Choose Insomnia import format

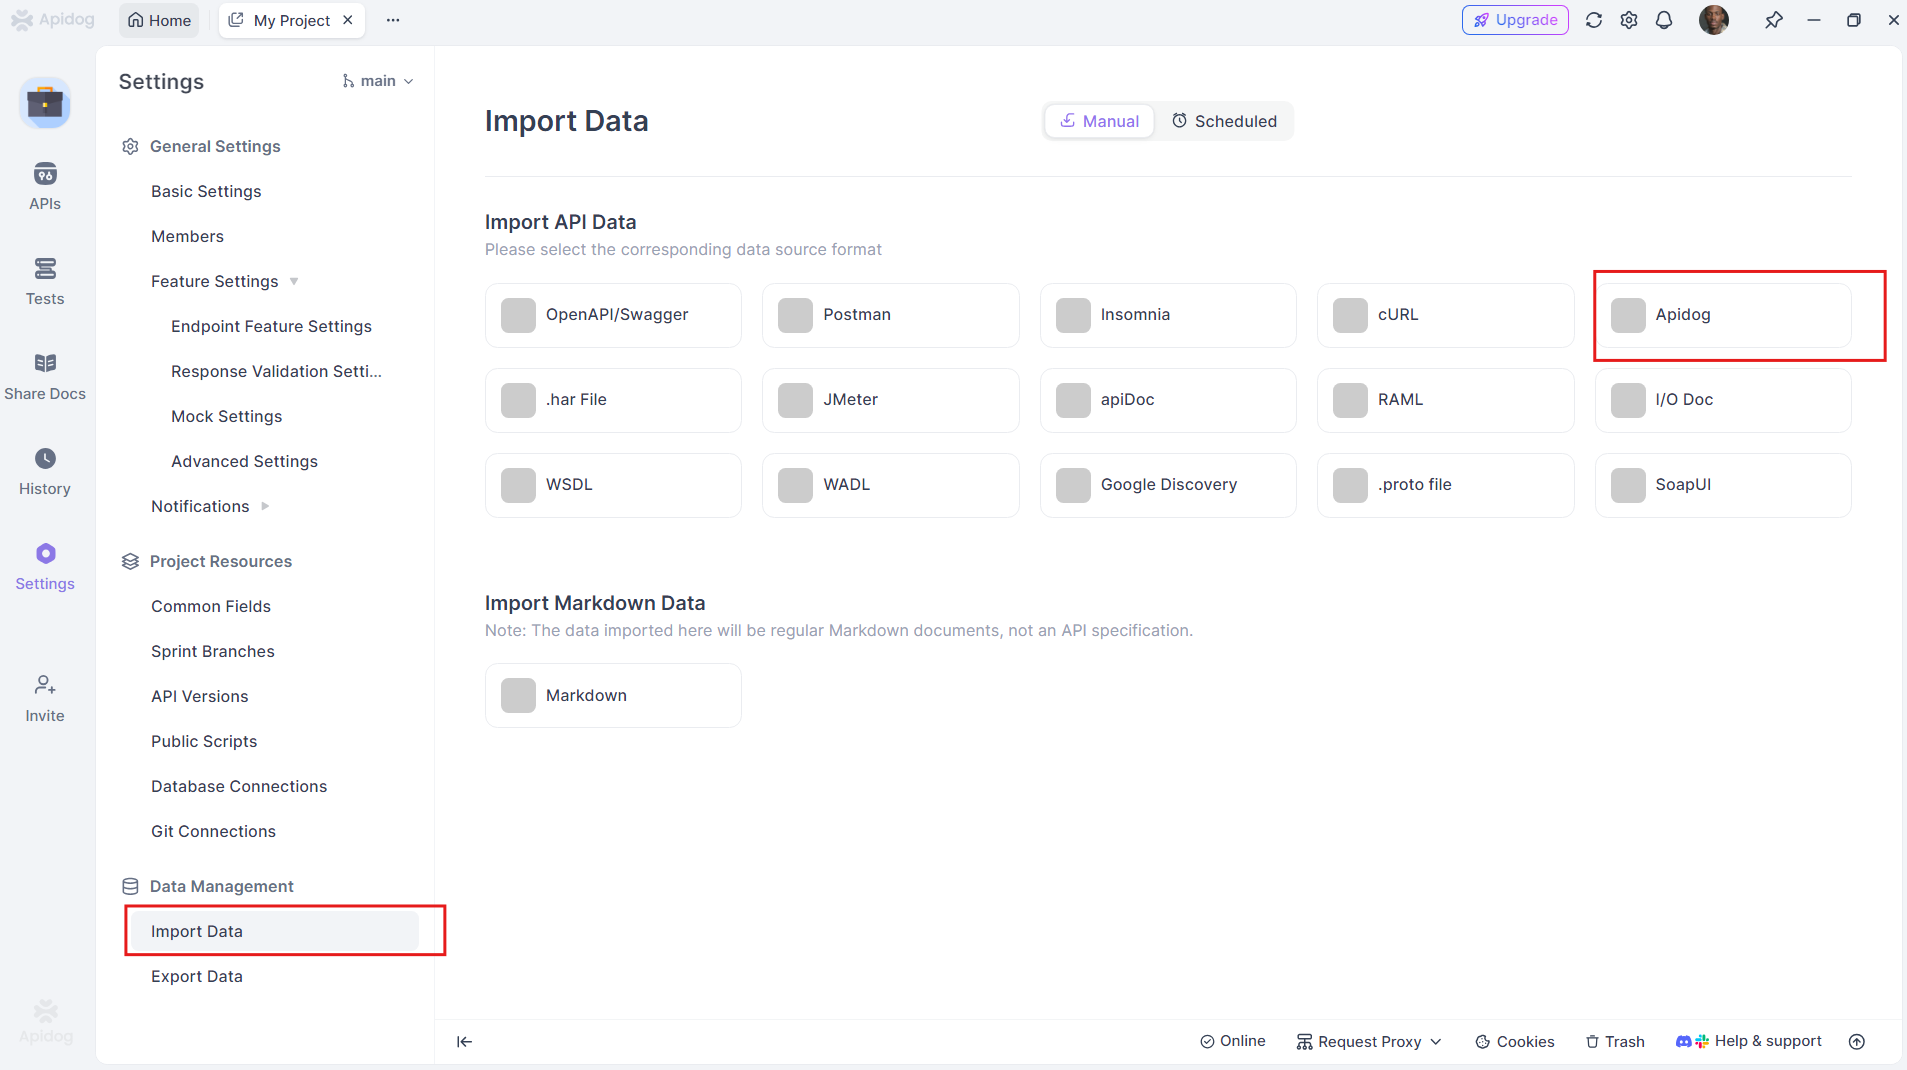click(x=1168, y=315)
